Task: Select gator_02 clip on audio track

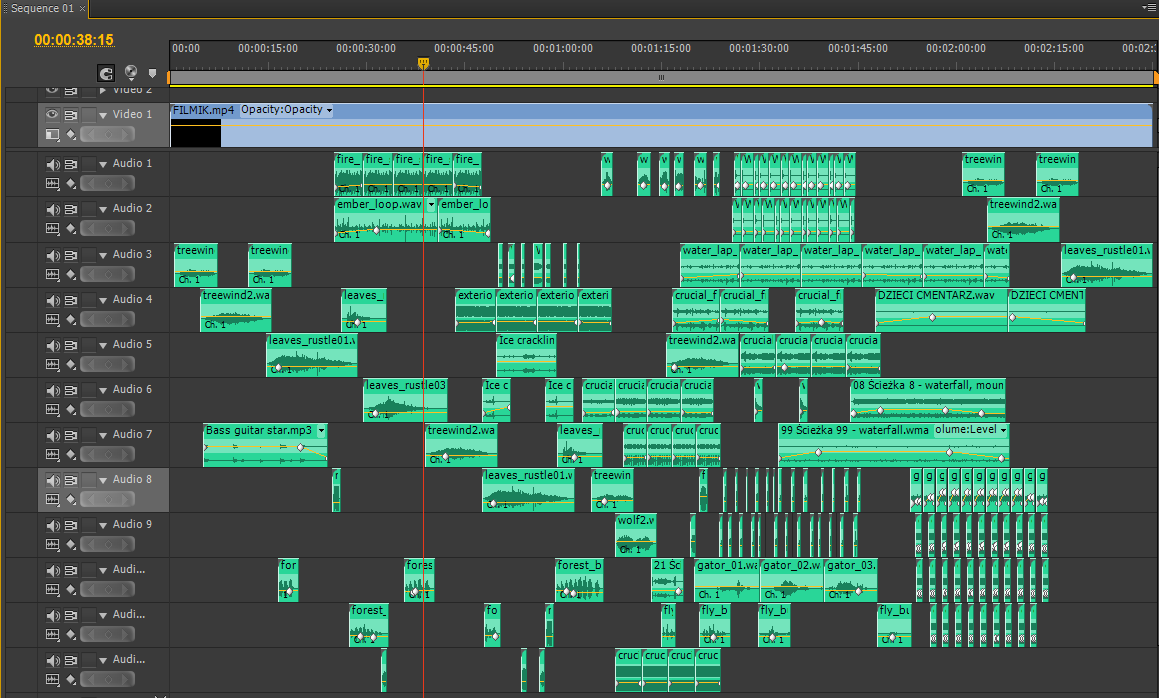Action: coord(792,580)
